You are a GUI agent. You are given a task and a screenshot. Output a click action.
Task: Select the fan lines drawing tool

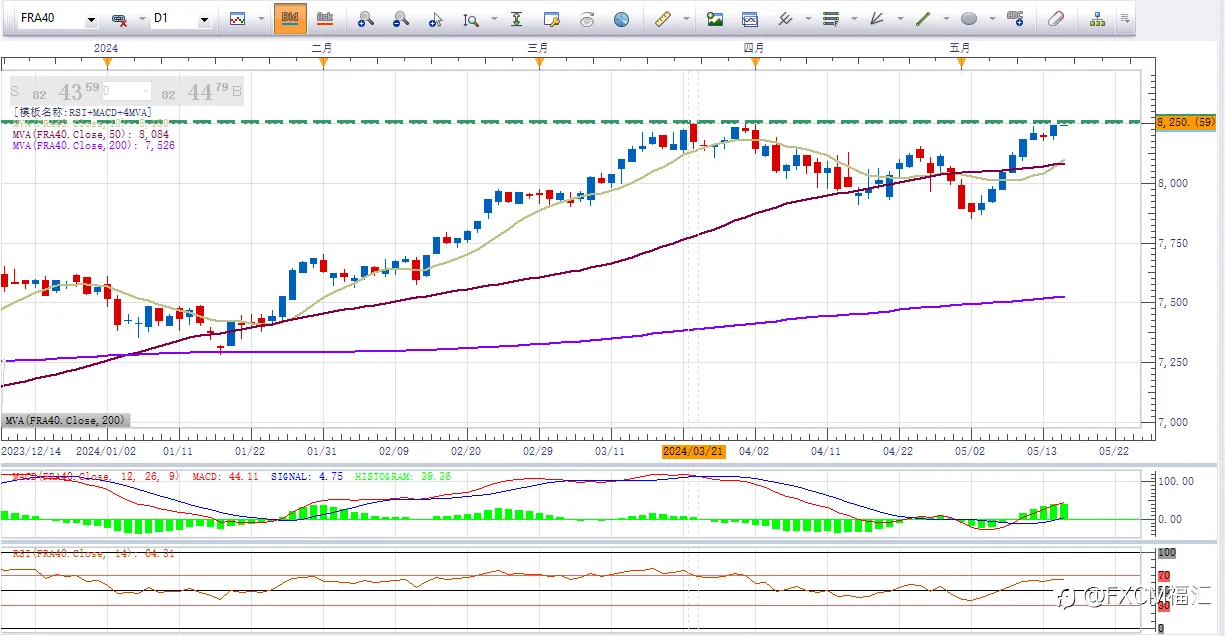coord(877,19)
